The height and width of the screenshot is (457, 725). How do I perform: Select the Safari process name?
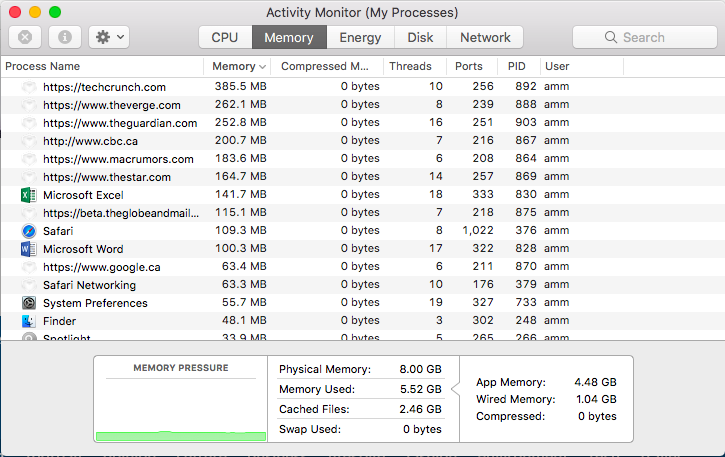point(58,231)
